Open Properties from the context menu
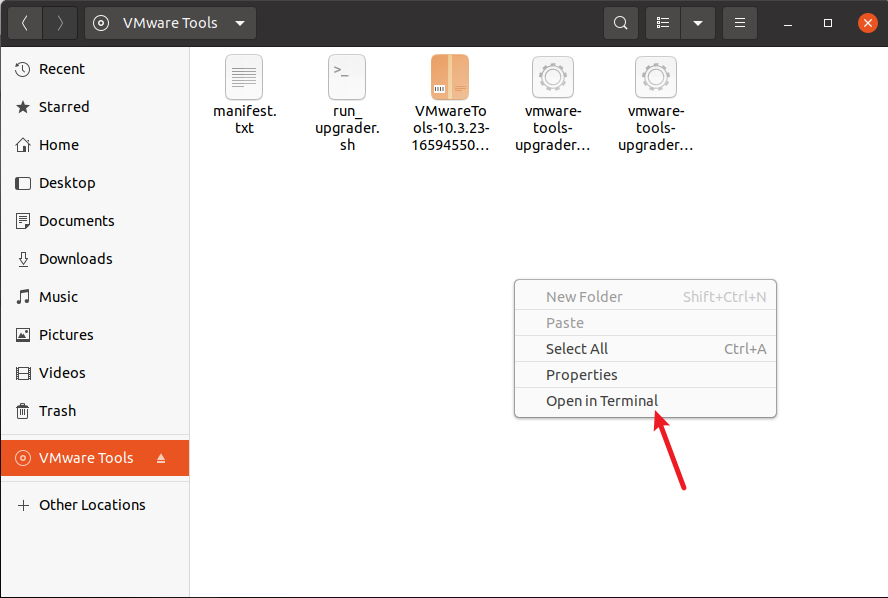 point(582,375)
